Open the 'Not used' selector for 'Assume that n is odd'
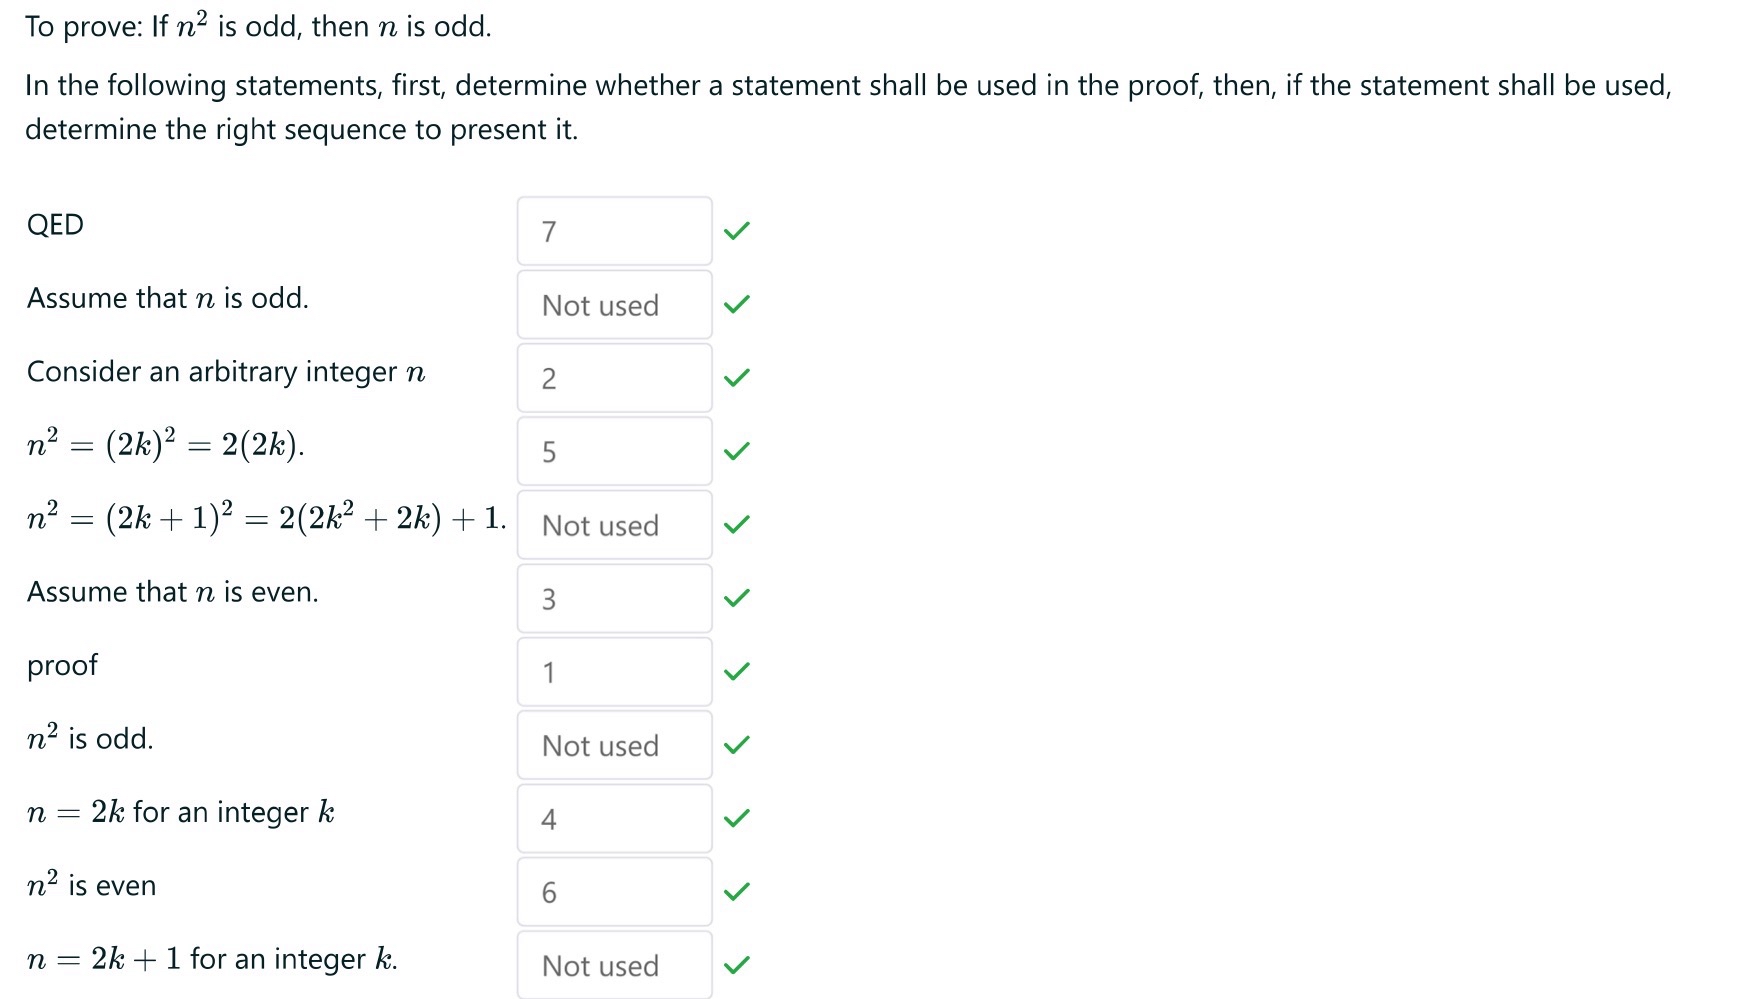The image size is (1741, 999). click(x=613, y=305)
